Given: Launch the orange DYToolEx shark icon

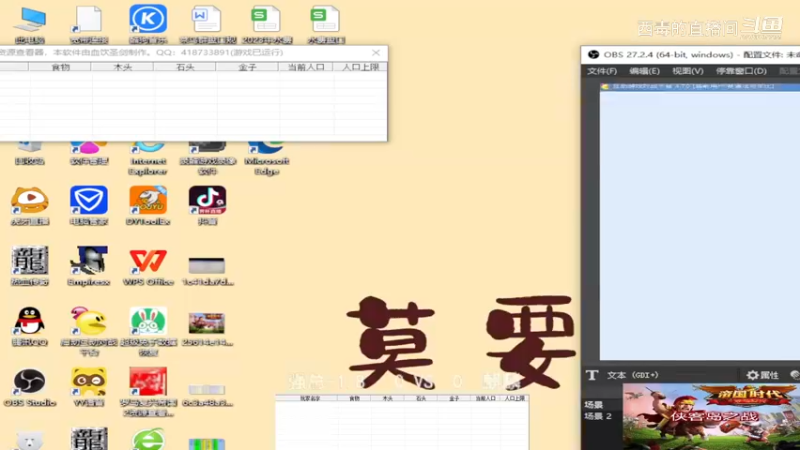Looking at the screenshot, I should coord(148,200).
